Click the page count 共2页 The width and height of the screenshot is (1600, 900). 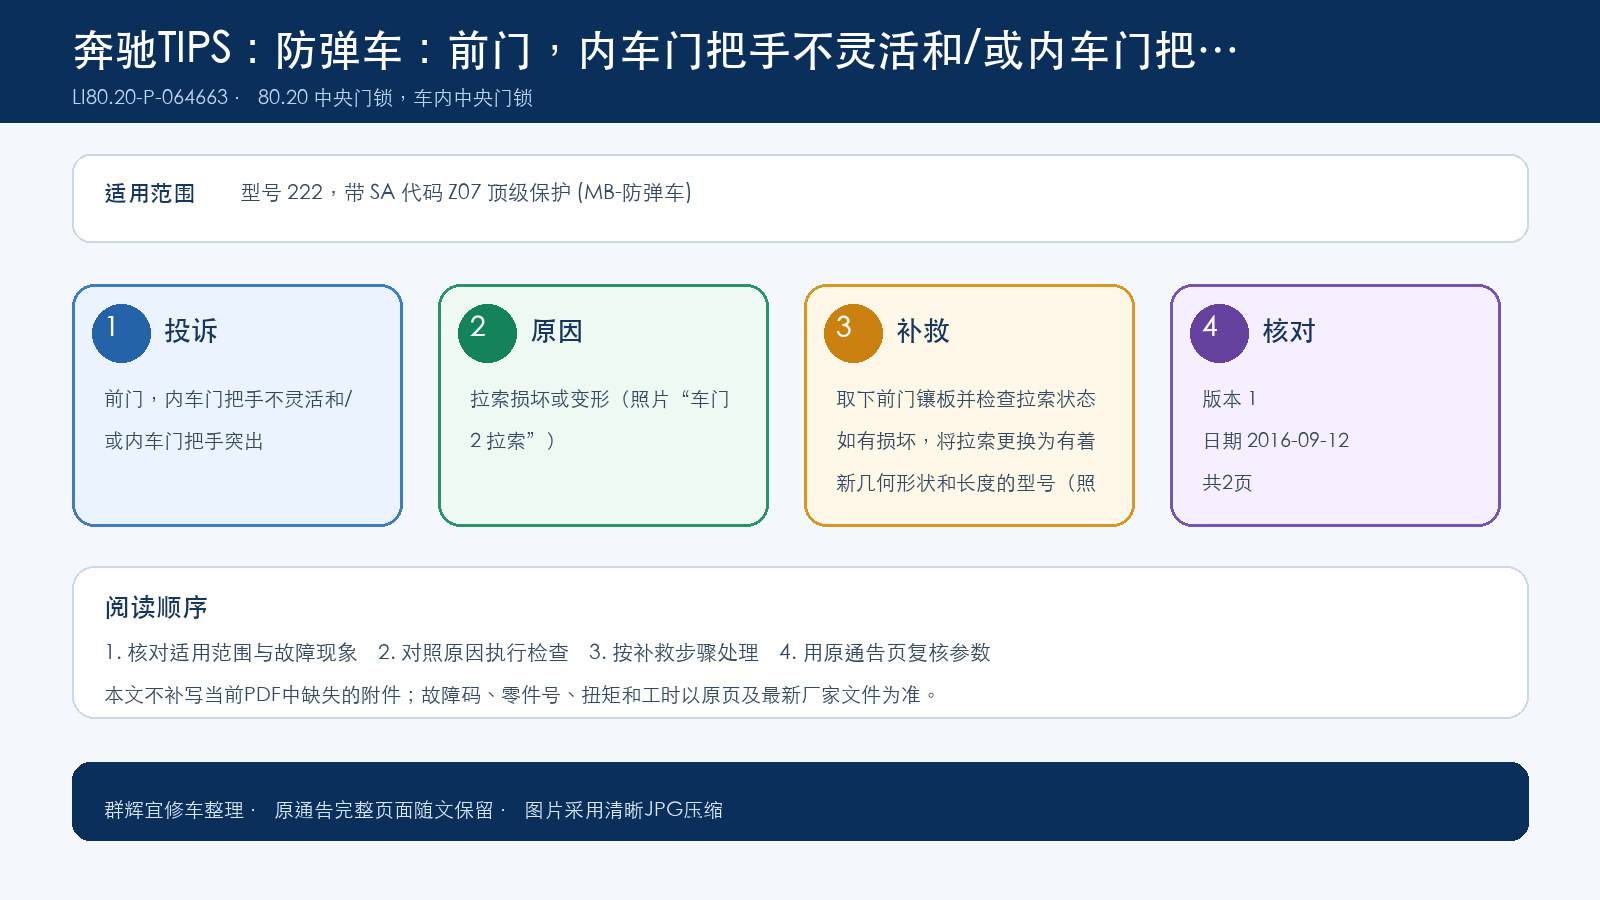1227,483
